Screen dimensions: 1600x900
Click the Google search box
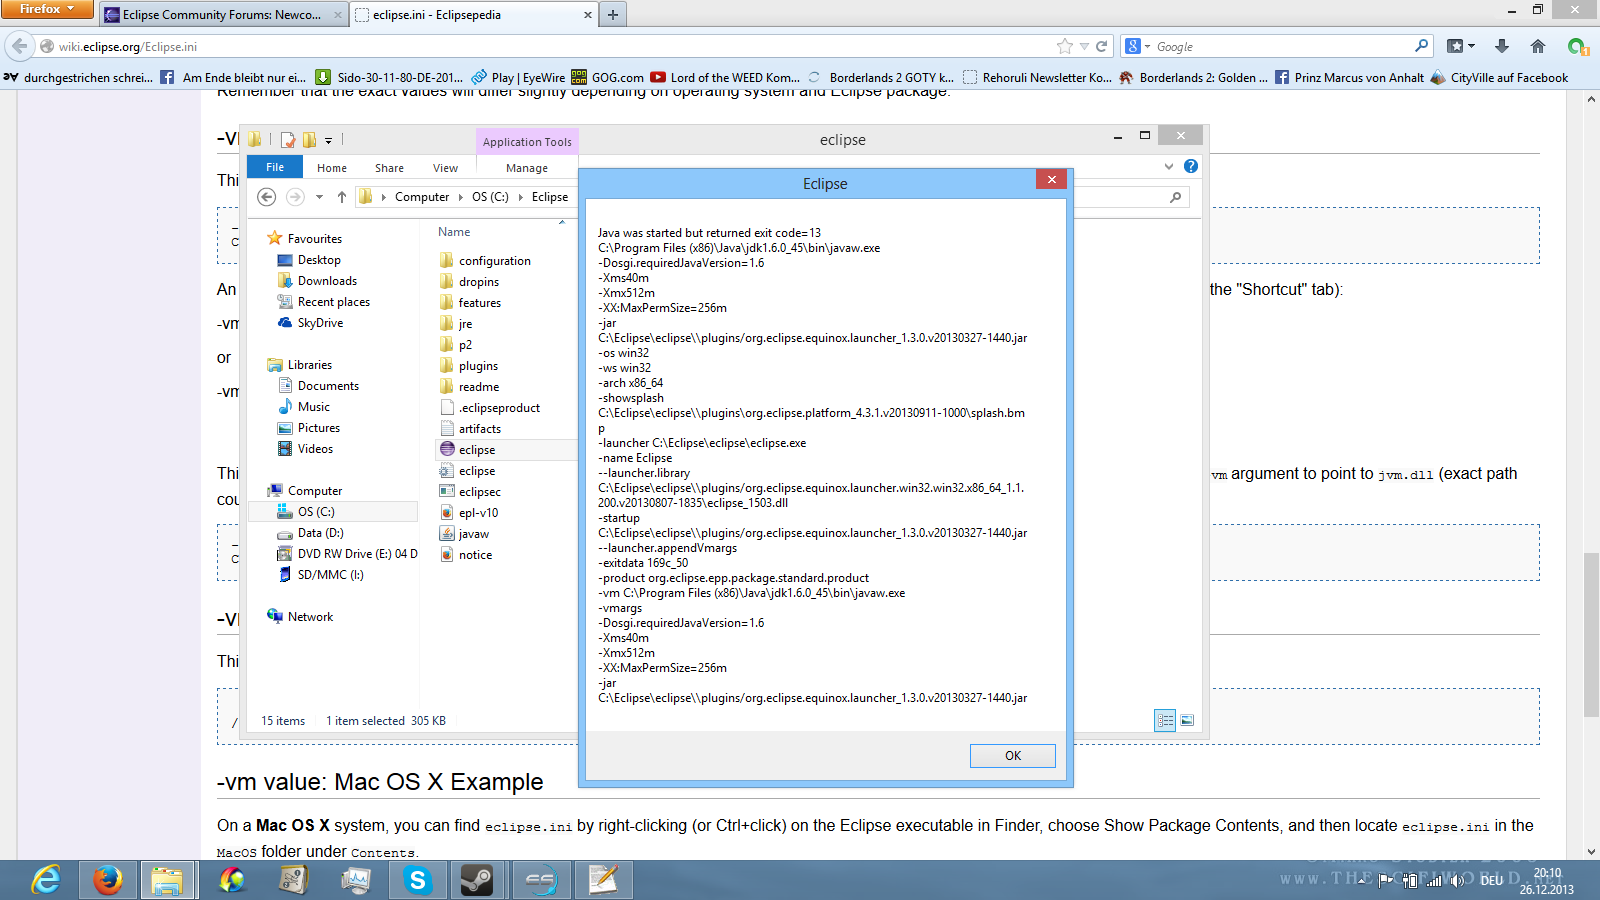[1283, 47]
